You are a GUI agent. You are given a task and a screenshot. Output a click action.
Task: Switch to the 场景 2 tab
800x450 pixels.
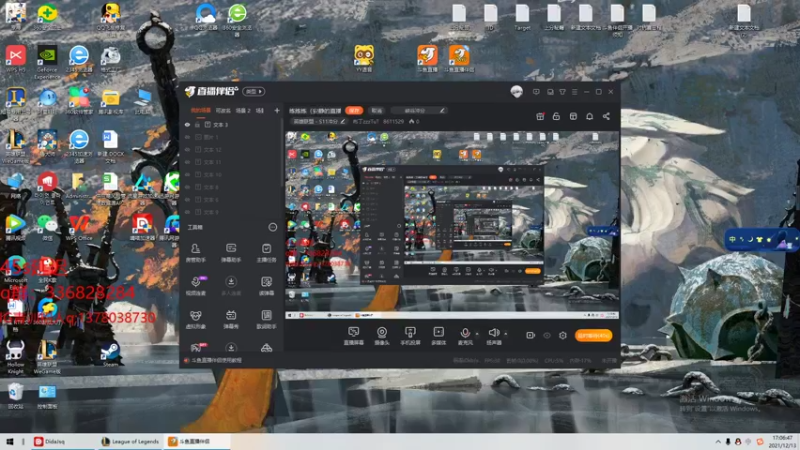click(x=243, y=110)
